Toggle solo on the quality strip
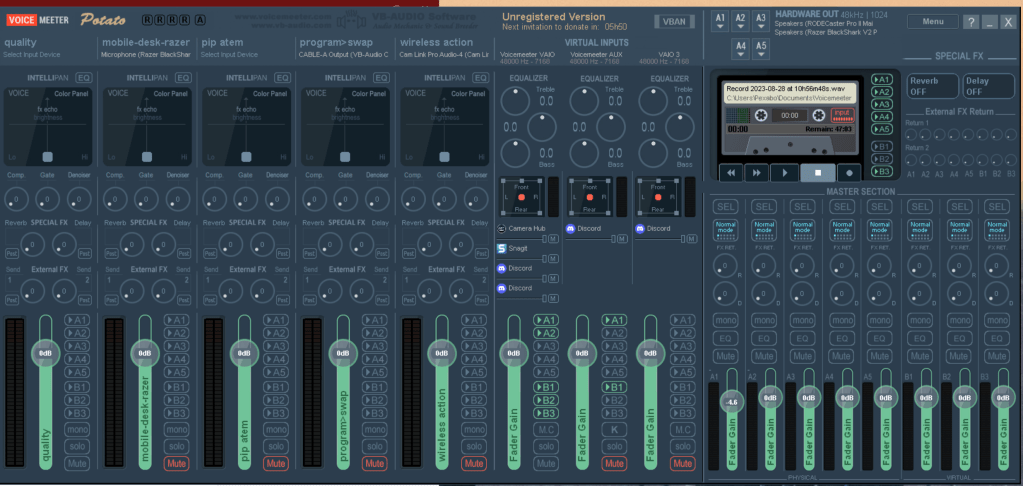 click(77, 447)
